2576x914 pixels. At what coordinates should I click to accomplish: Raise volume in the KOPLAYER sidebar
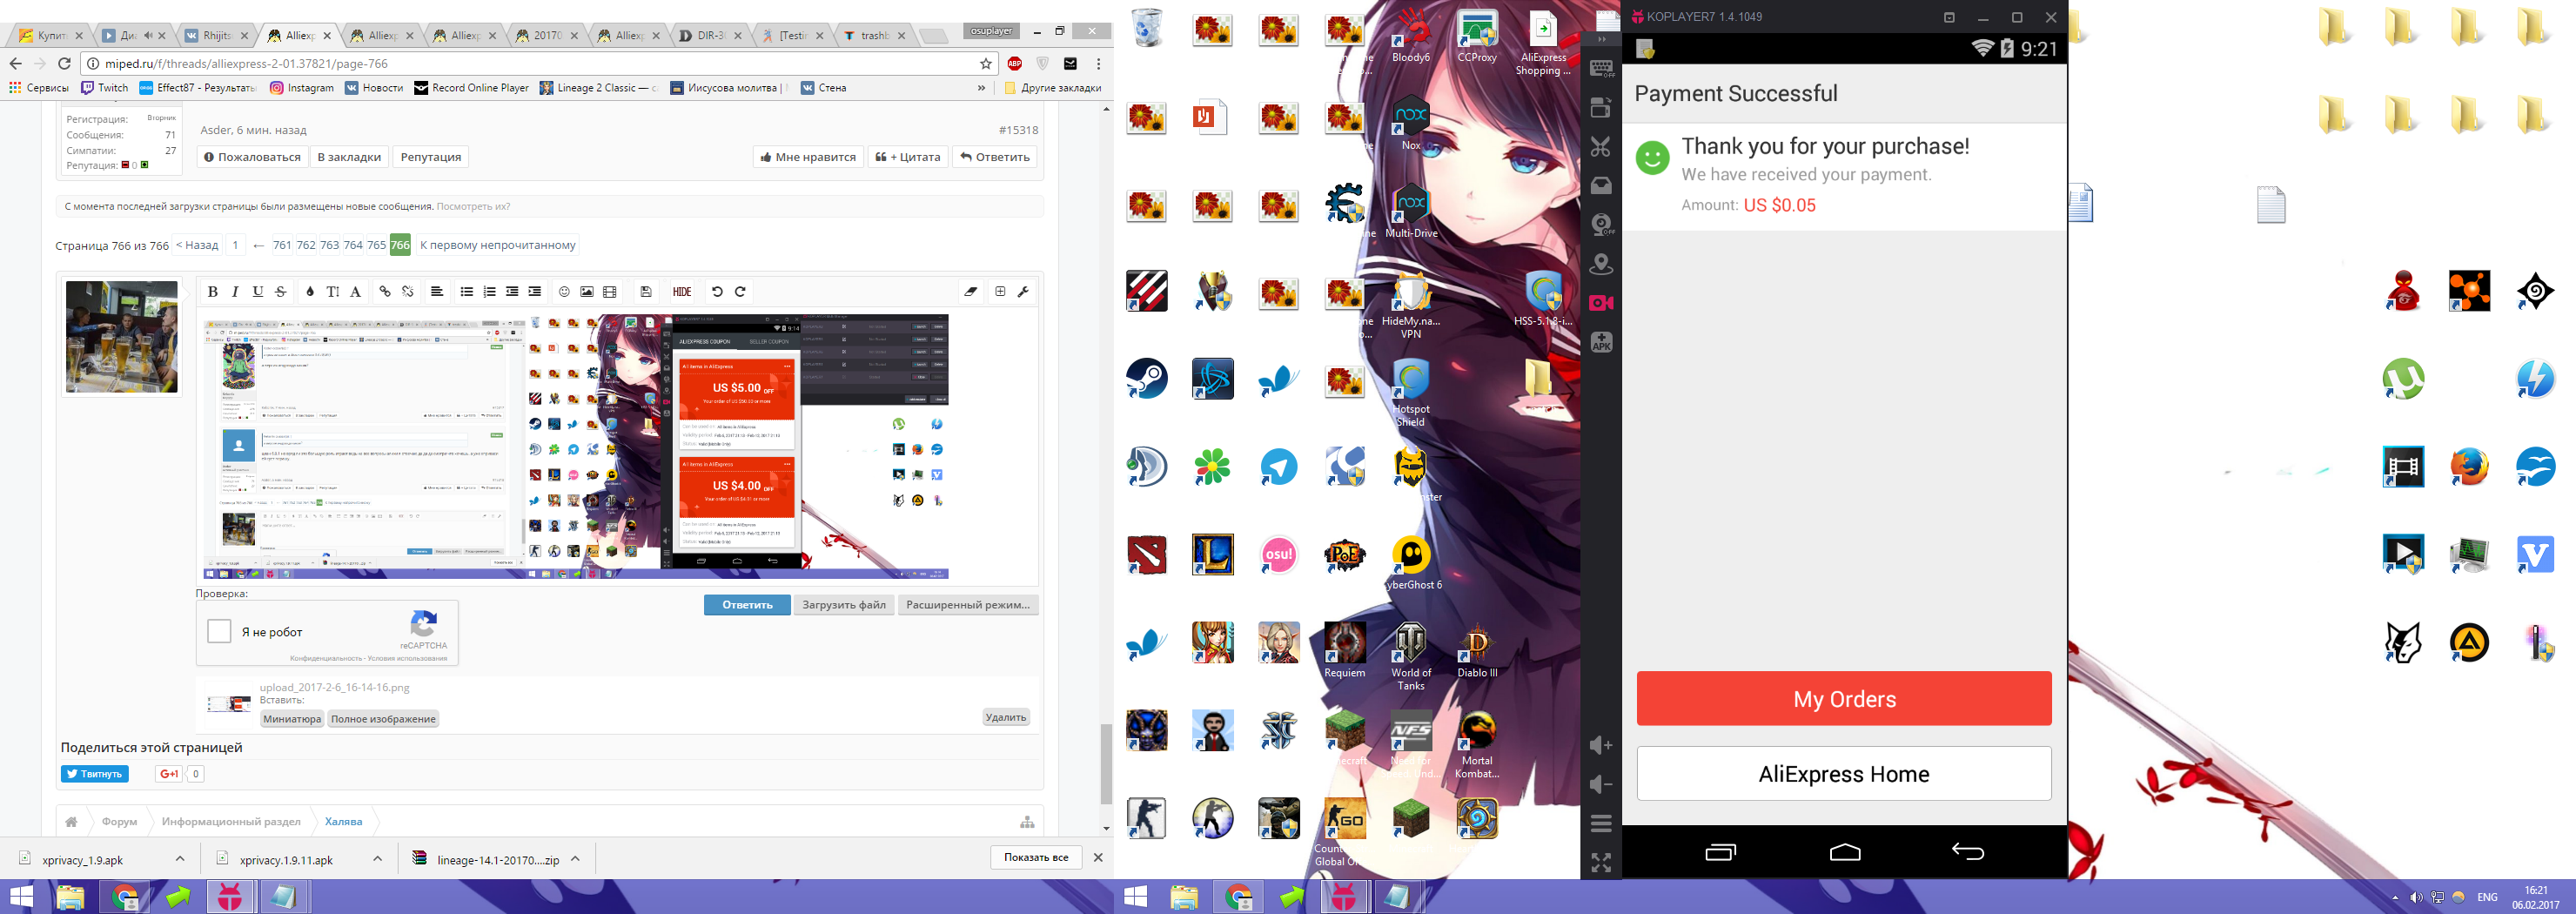(x=1601, y=745)
